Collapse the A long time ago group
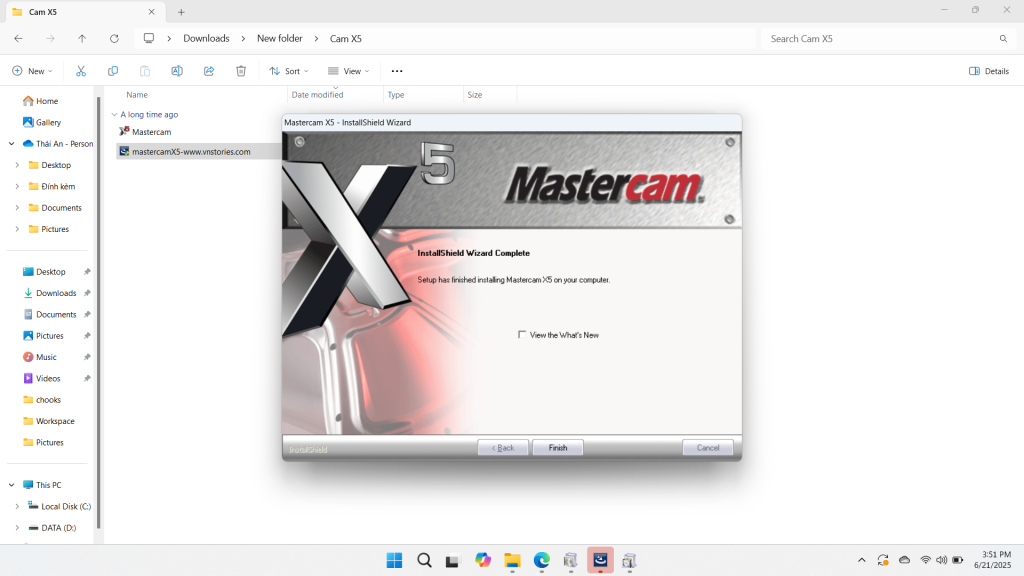The height and width of the screenshot is (576, 1024). (114, 114)
